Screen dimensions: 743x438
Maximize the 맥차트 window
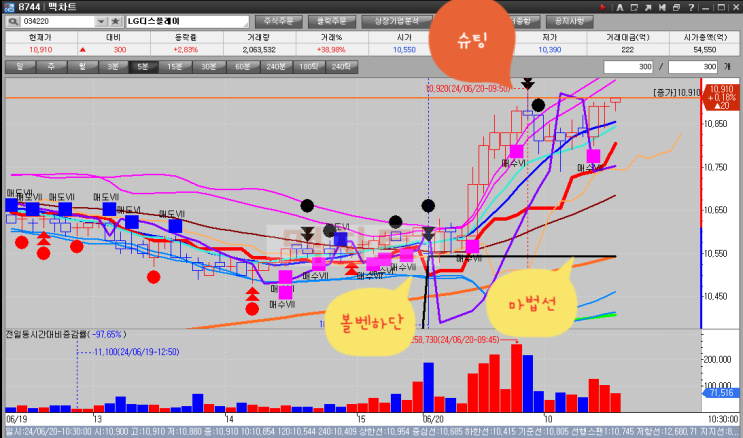click(x=721, y=8)
